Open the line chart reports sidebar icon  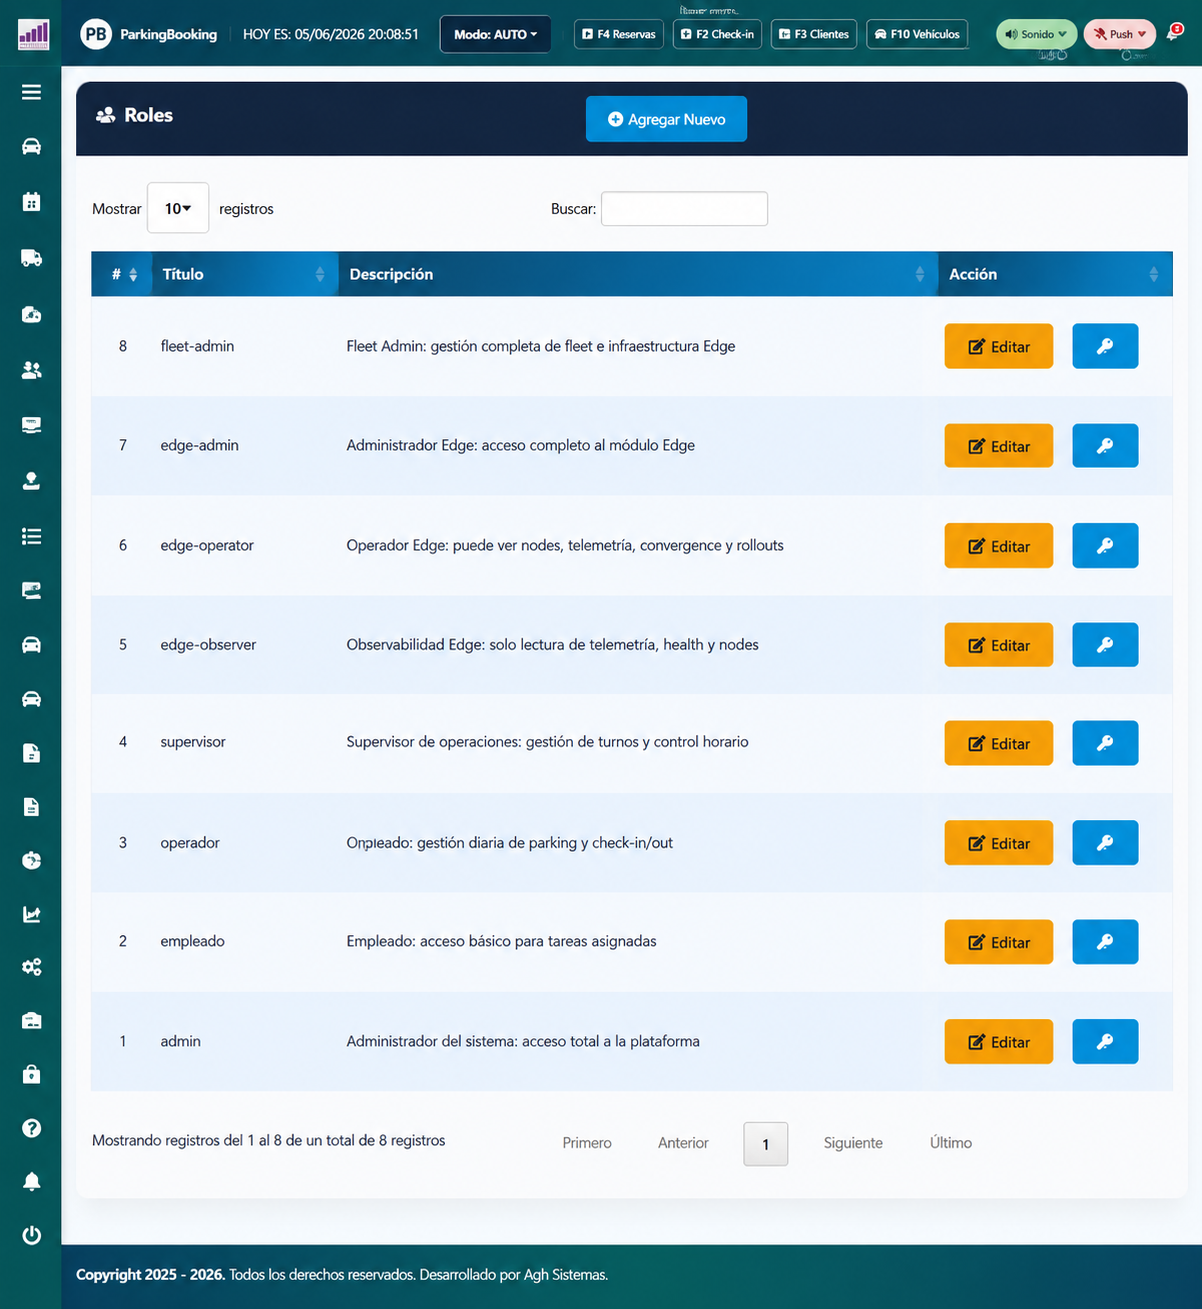31,914
